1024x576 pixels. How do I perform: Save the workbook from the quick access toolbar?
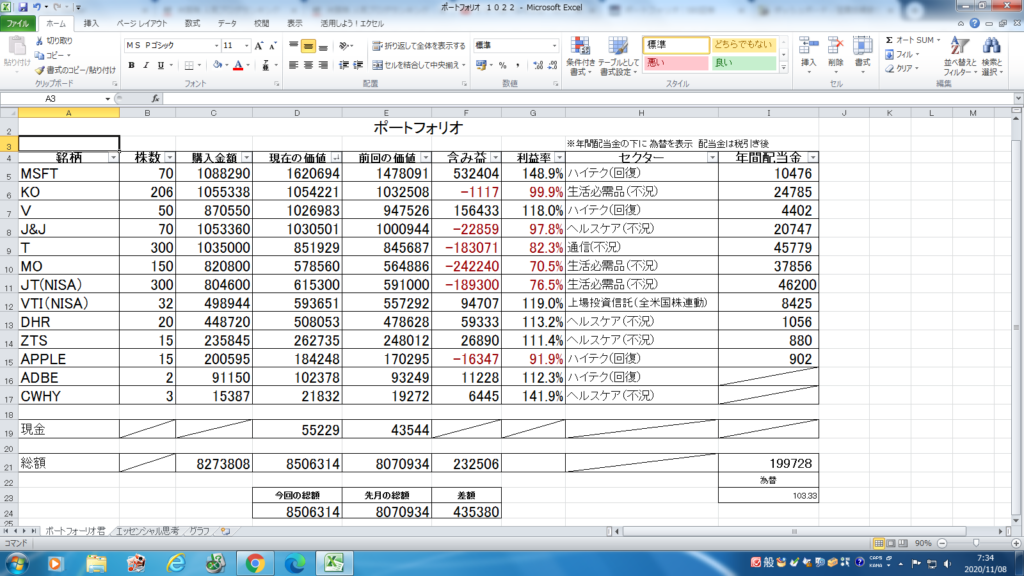(x=23, y=7)
